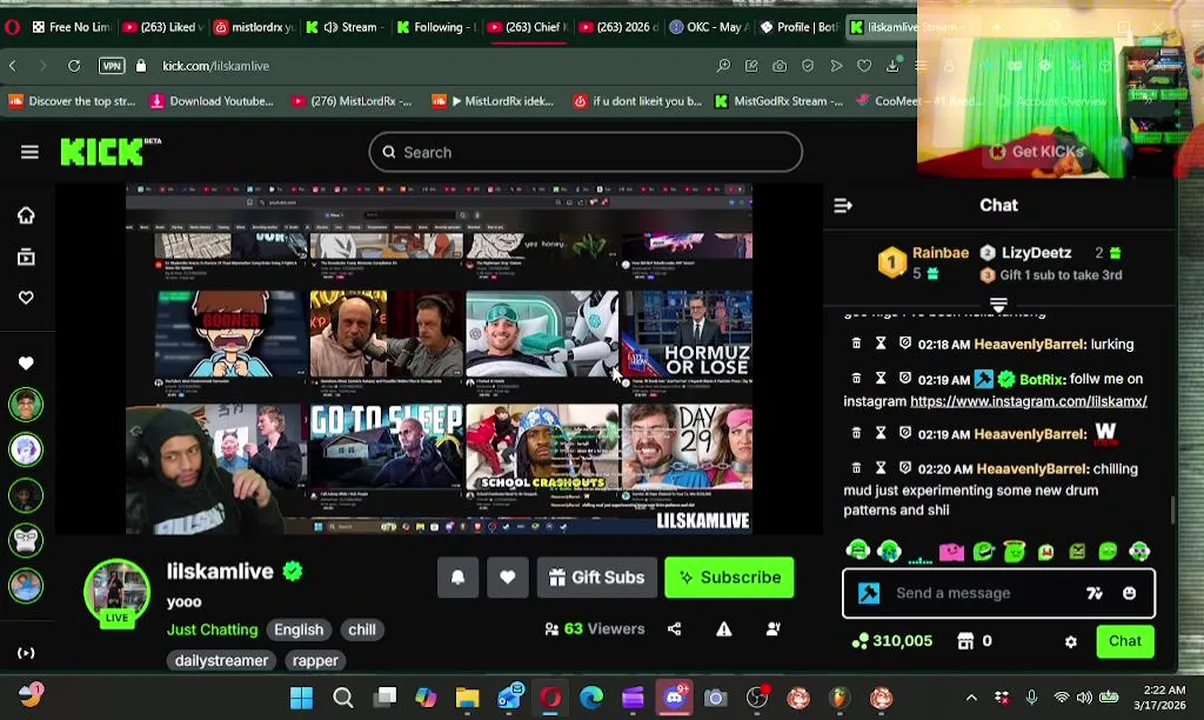Click the chat scrollbar
Screen dimensions: 1204x720
coord(1174,509)
